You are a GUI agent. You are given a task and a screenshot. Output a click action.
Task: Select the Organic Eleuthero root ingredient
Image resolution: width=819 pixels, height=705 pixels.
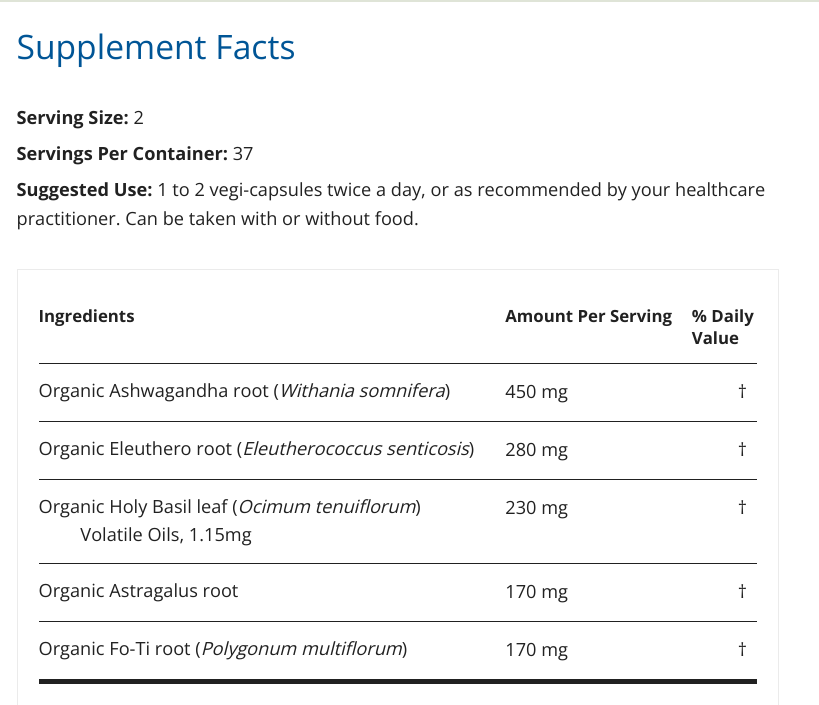click(256, 449)
